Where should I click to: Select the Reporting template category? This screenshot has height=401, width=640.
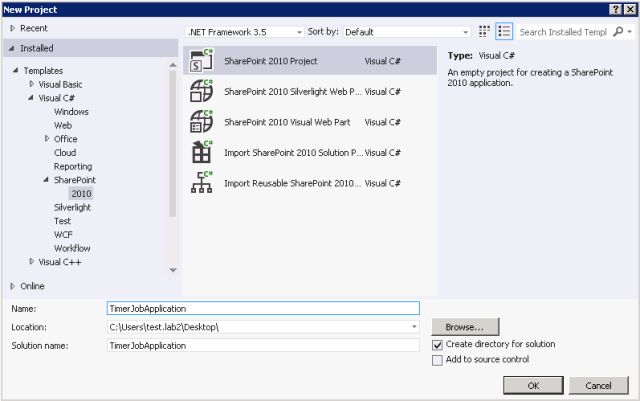coord(73,166)
